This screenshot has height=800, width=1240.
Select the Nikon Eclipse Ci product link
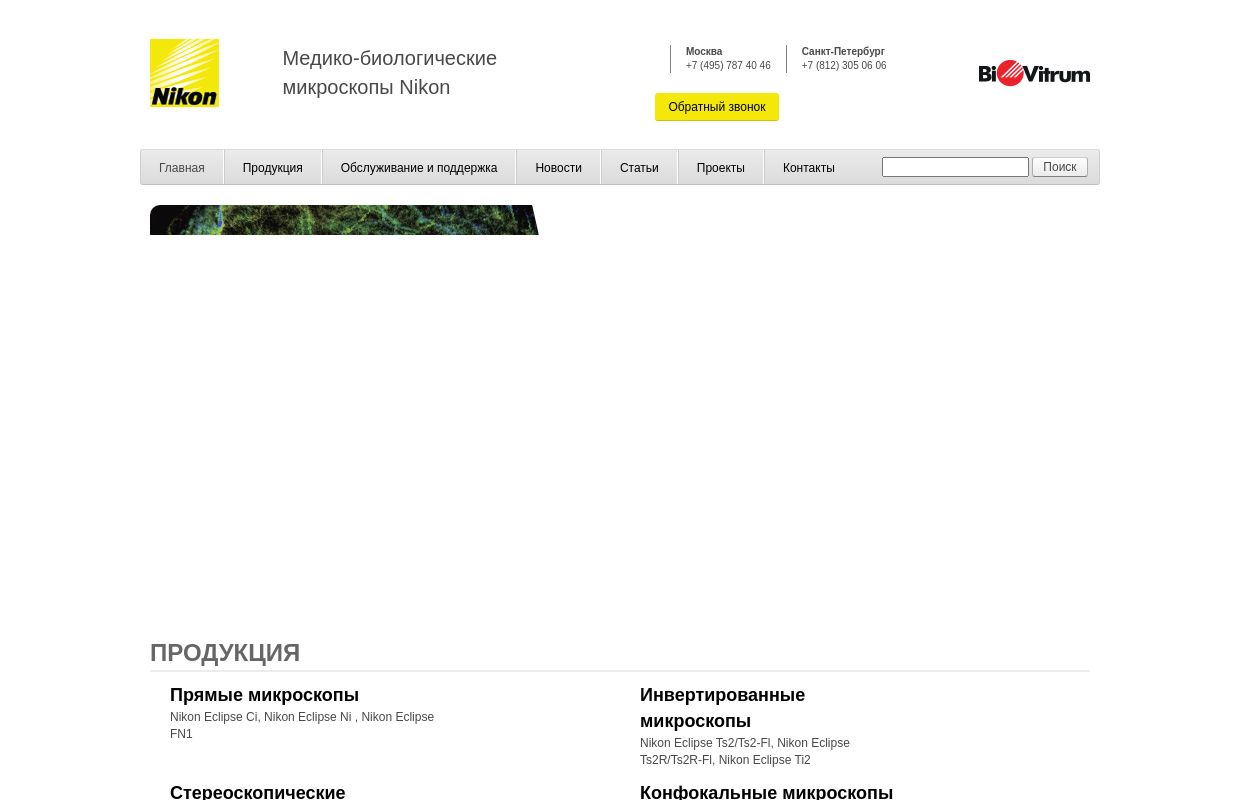tap(213, 717)
